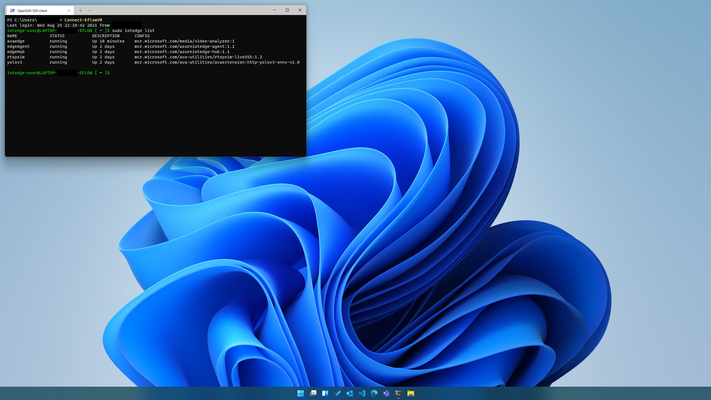
Task: Click the edgeHub module name
Action: 16,52
